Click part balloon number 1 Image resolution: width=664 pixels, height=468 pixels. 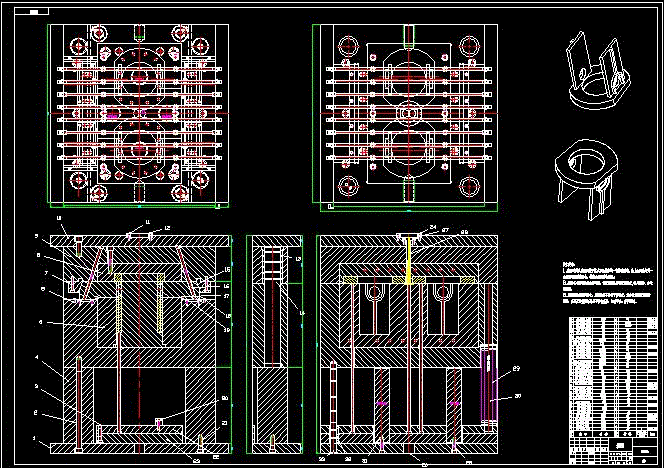(34, 438)
